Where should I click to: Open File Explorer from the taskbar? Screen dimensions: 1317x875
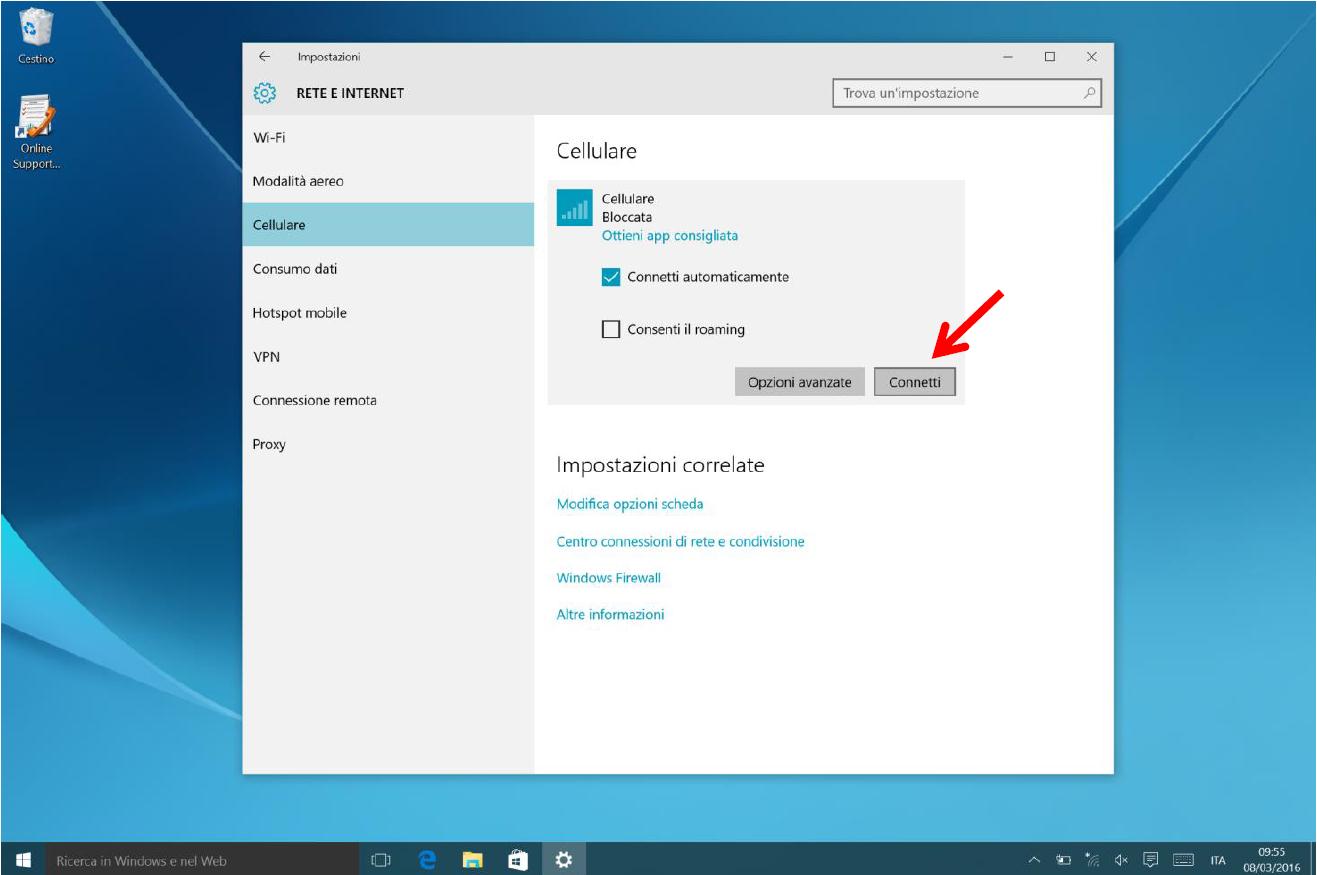(473, 859)
